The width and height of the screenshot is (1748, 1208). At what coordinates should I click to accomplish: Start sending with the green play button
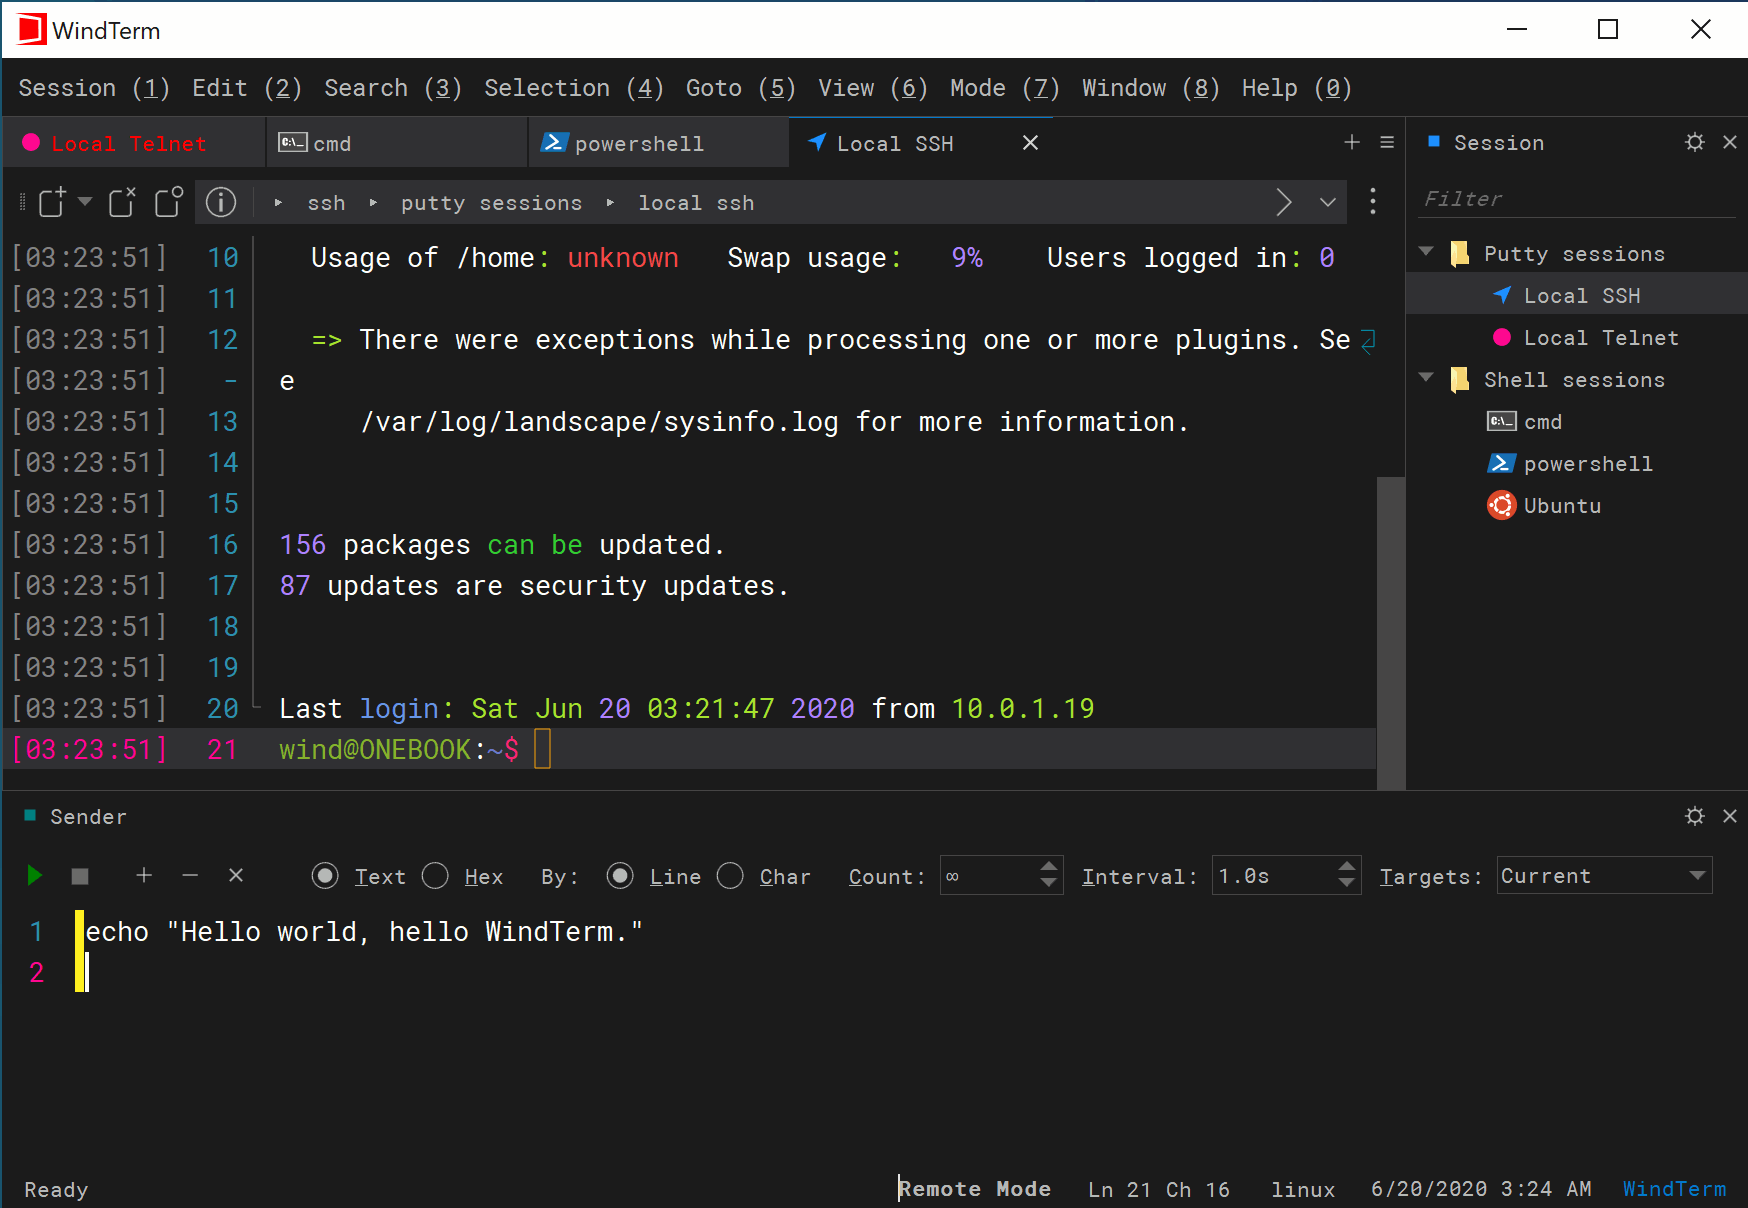click(35, 876)
